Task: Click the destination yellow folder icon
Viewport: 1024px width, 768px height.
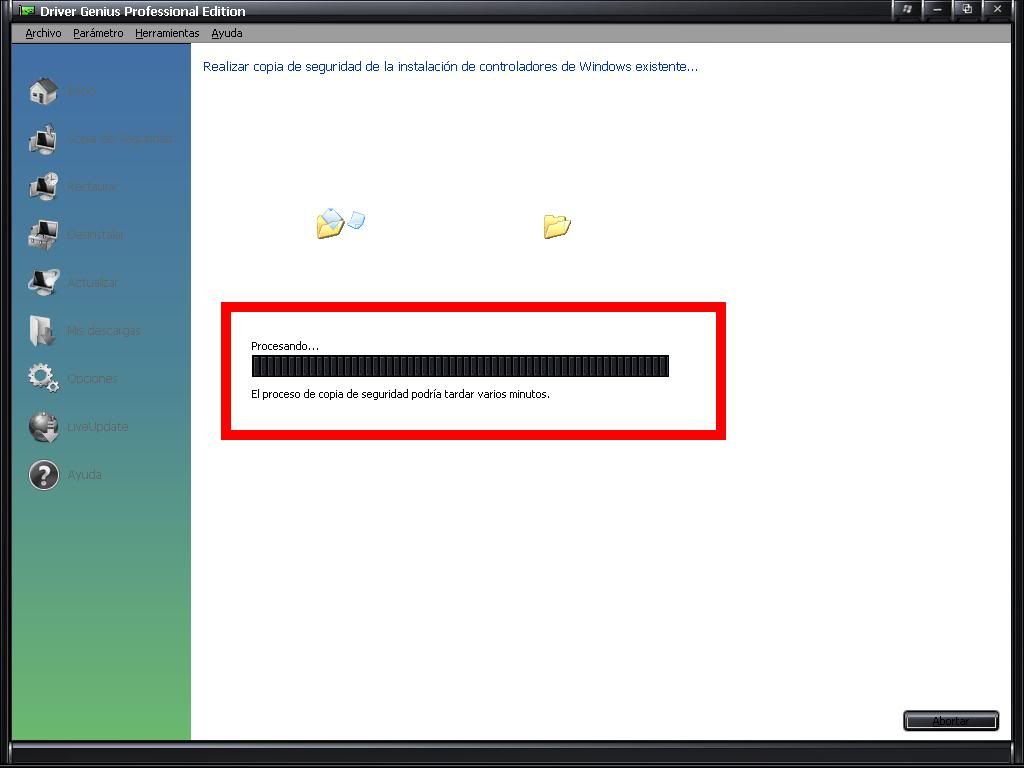Action: coord(557,226)
